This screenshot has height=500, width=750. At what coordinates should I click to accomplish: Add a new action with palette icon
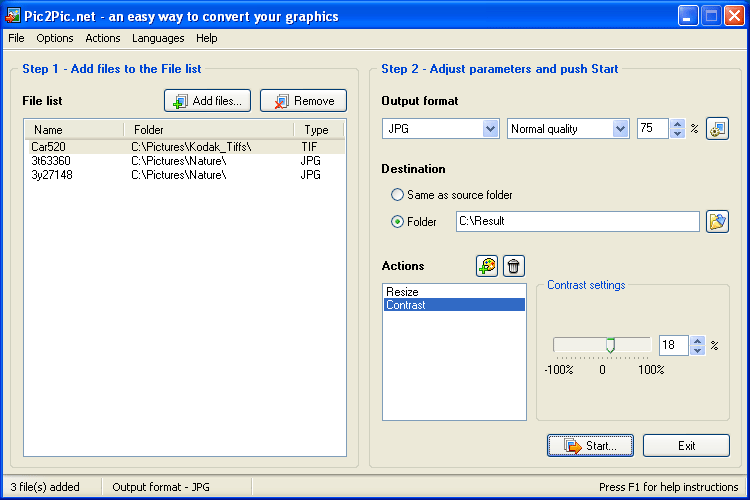(487, 266)
